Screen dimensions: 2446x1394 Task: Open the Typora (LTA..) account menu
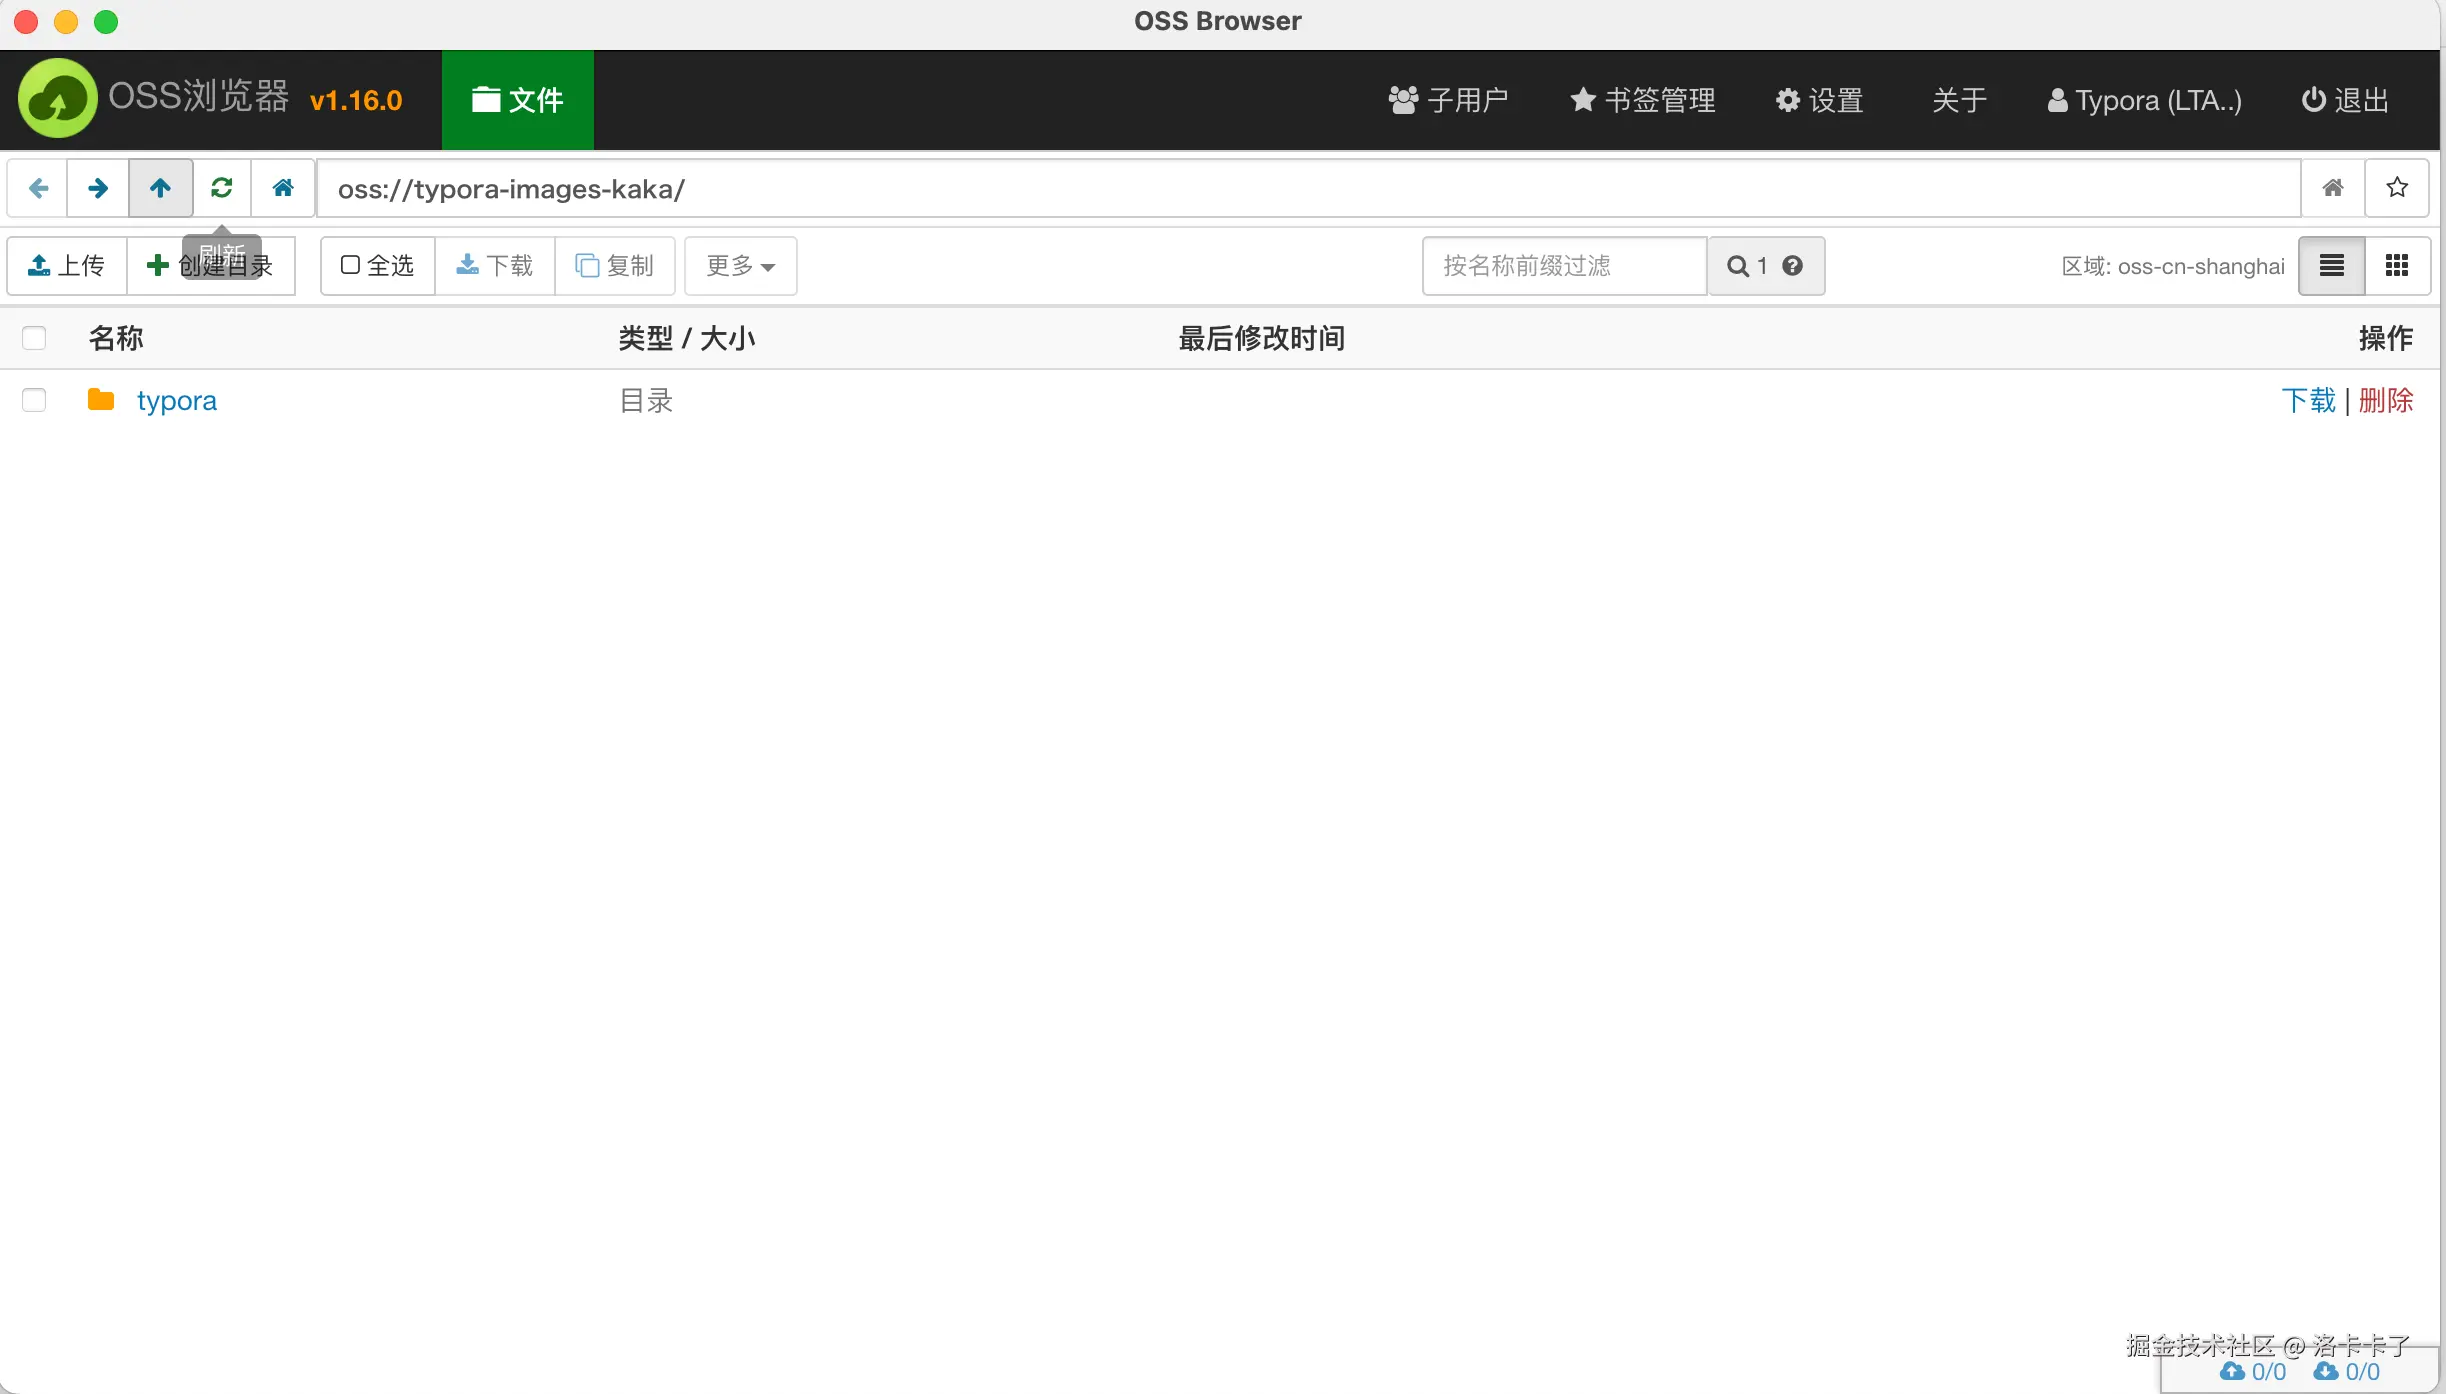click(2145, 100)
